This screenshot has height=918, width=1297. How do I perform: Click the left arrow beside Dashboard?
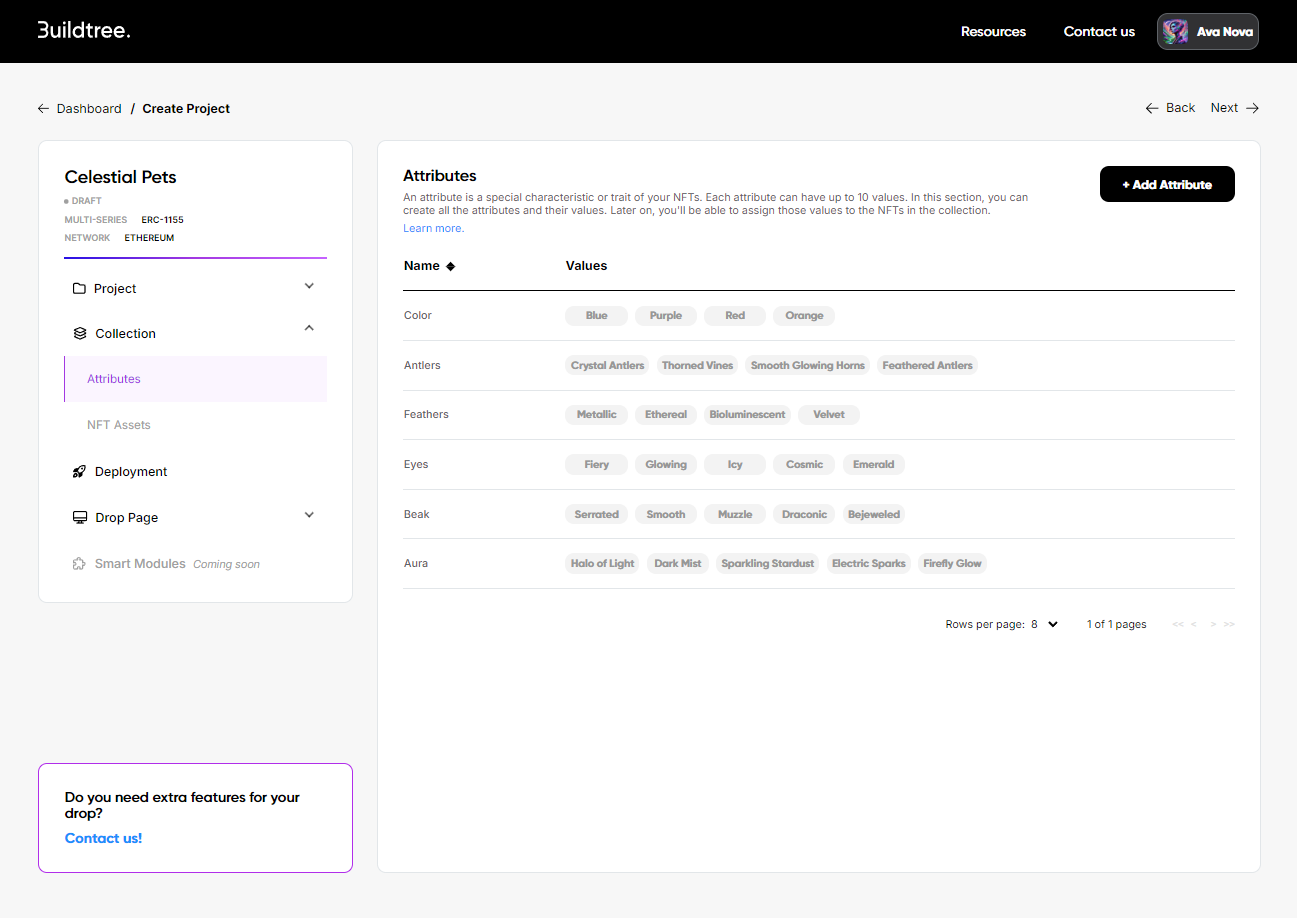click(x=43, y=109)
